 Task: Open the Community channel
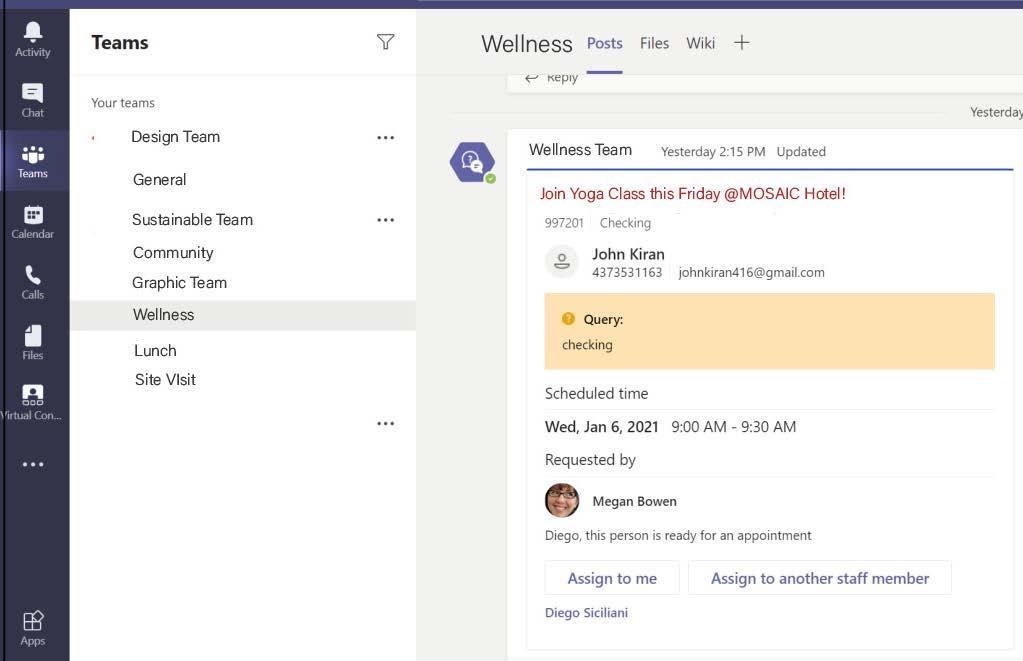coord(173,253)
